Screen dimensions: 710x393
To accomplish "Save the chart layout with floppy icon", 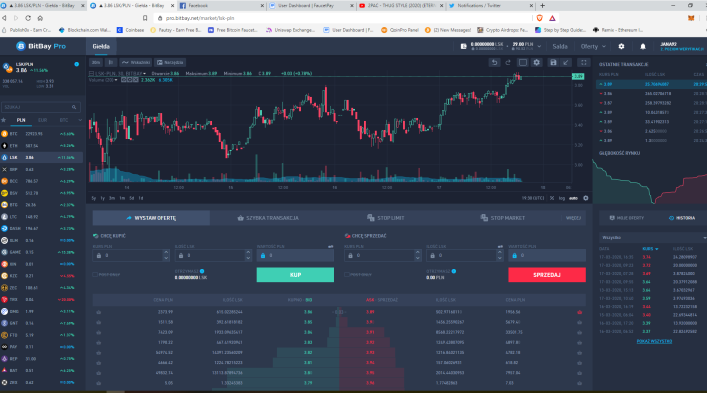I will point(553,62).
